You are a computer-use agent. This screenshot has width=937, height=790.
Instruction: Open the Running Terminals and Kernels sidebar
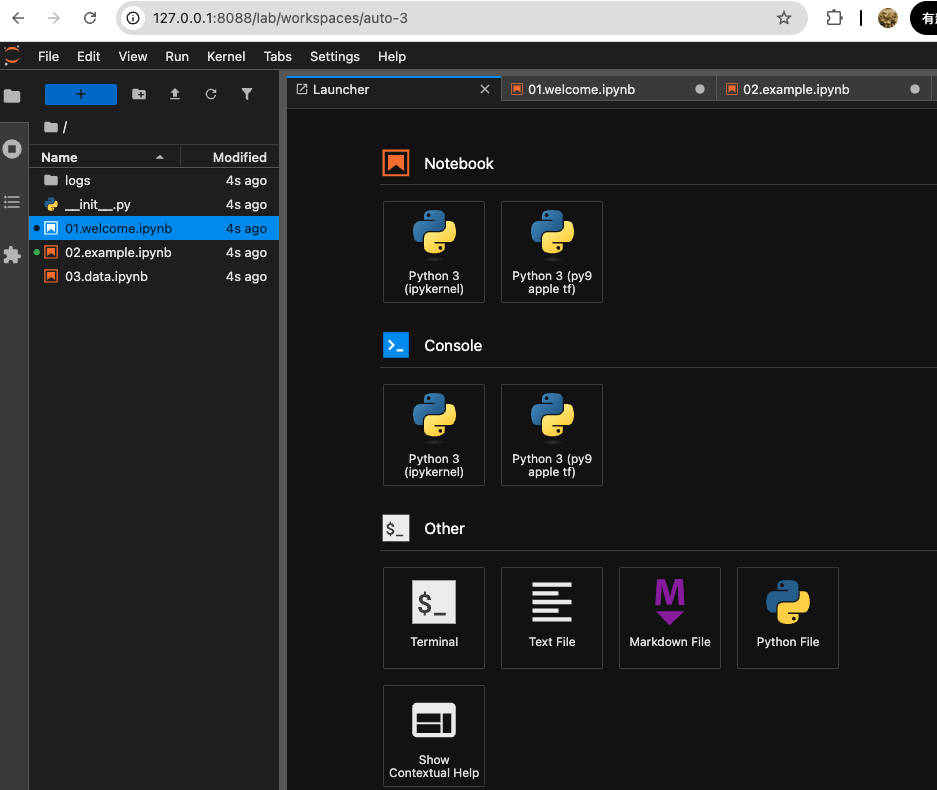click(x=12, y=149)
